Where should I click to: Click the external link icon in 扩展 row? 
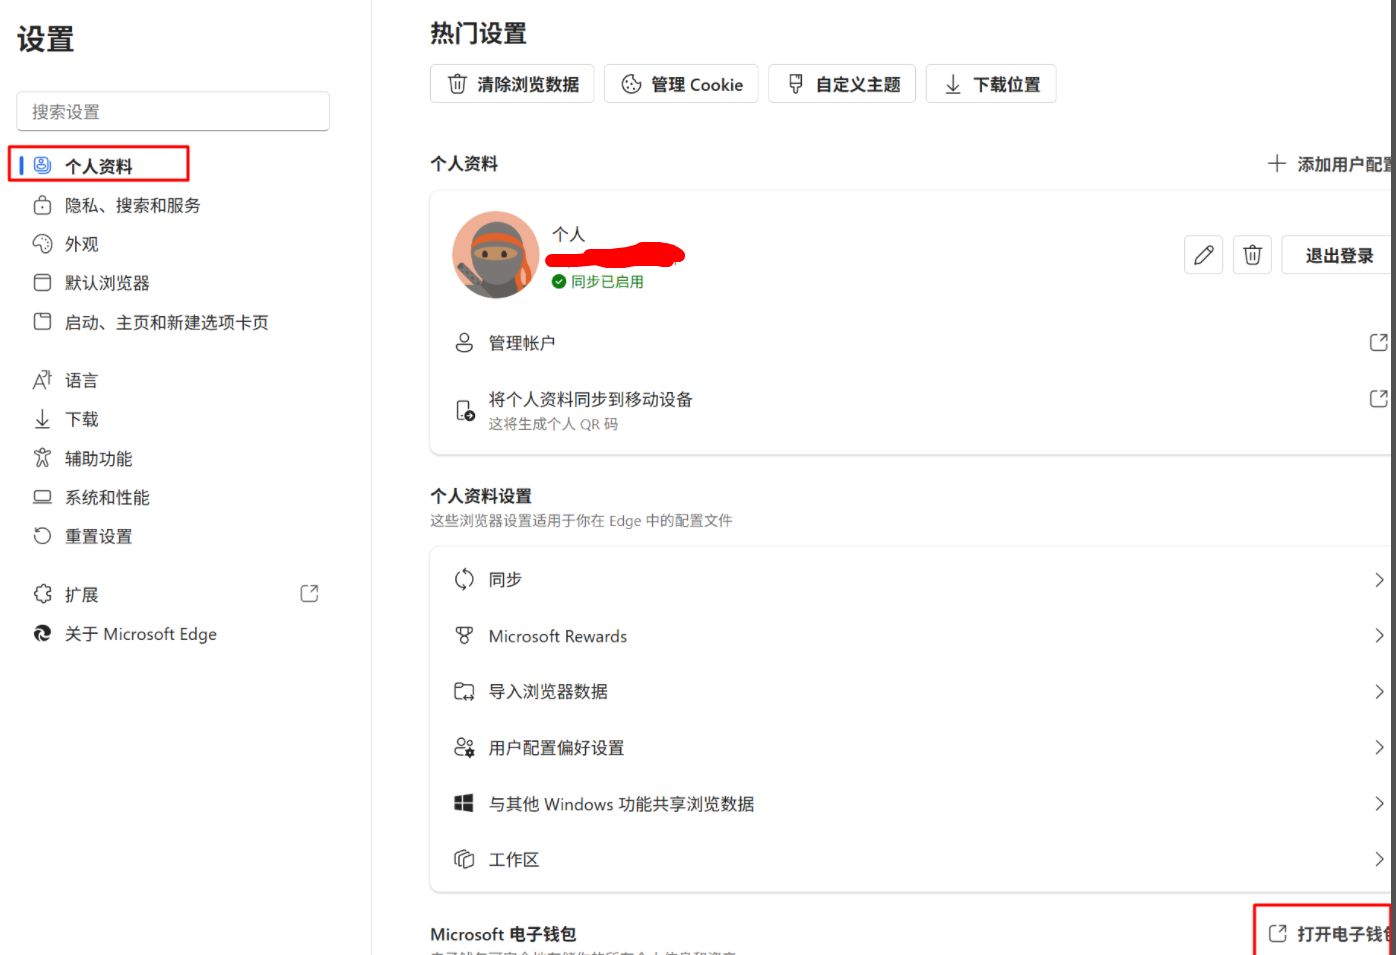click(310, 594)
